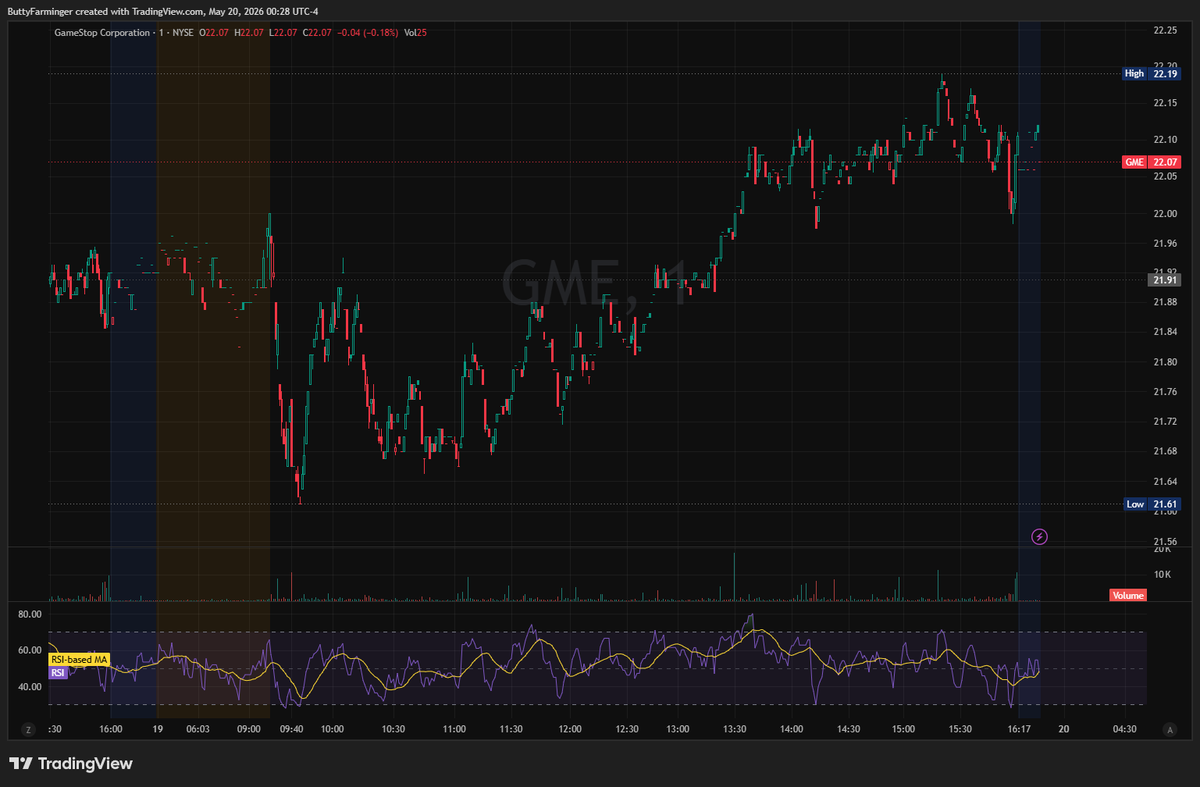Click the 15:00 time axis label
The width and height of the screenshot is (1200, 787).
click(x=903, y=730)
